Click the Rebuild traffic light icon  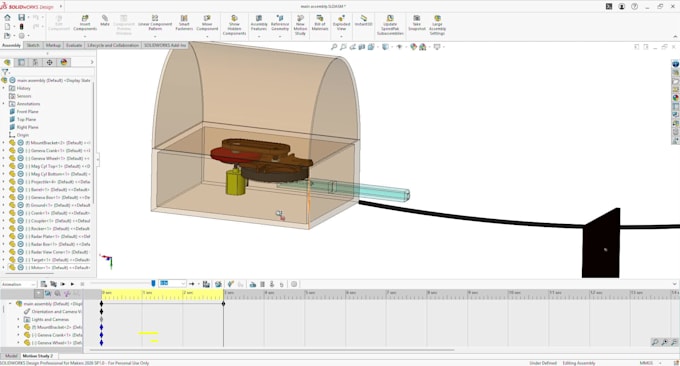click(21, 26)
